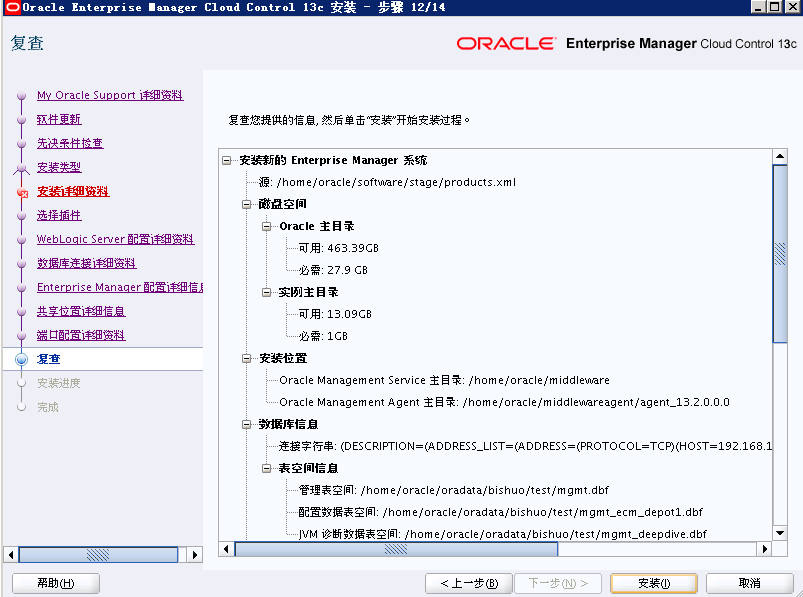Click the gray step dot beside 安装进度
This screenshot has height=597, width=803.
click(21, 382)
